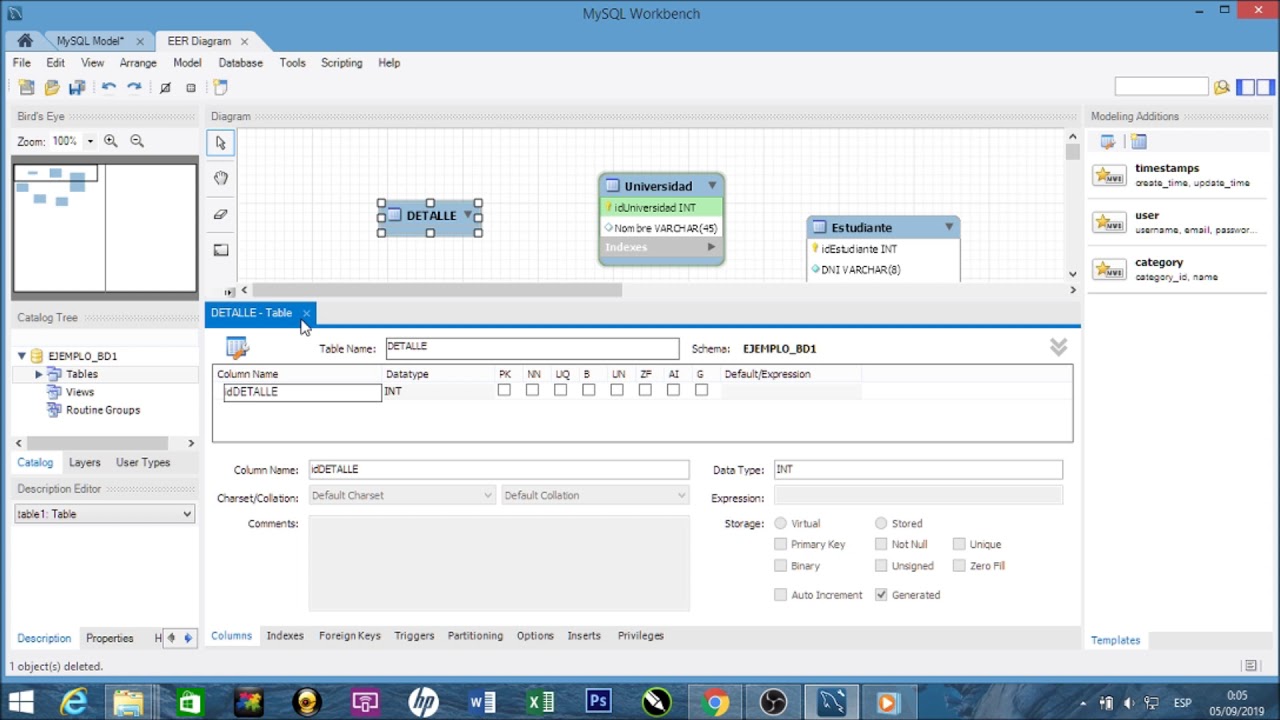
Task: Click the Bird's Eye diagram thumbnail
Action: [105, 228]
